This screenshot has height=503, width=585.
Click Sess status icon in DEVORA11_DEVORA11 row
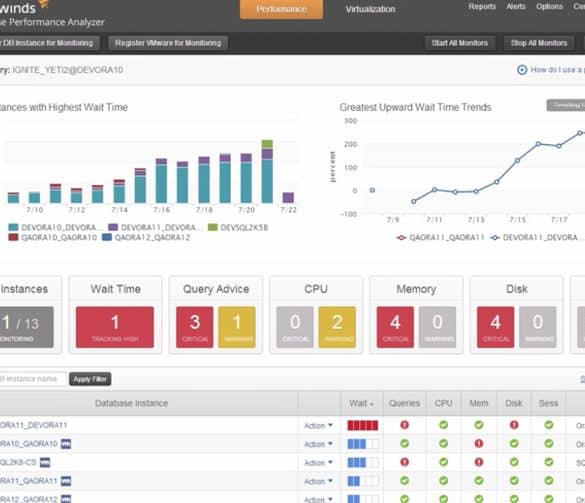(x=549, y=425)
